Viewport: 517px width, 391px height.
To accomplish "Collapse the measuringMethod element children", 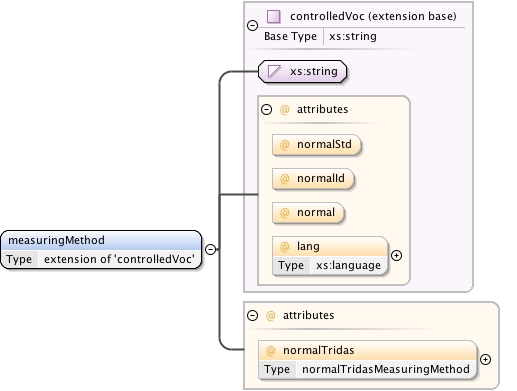I will pos(210,249).
